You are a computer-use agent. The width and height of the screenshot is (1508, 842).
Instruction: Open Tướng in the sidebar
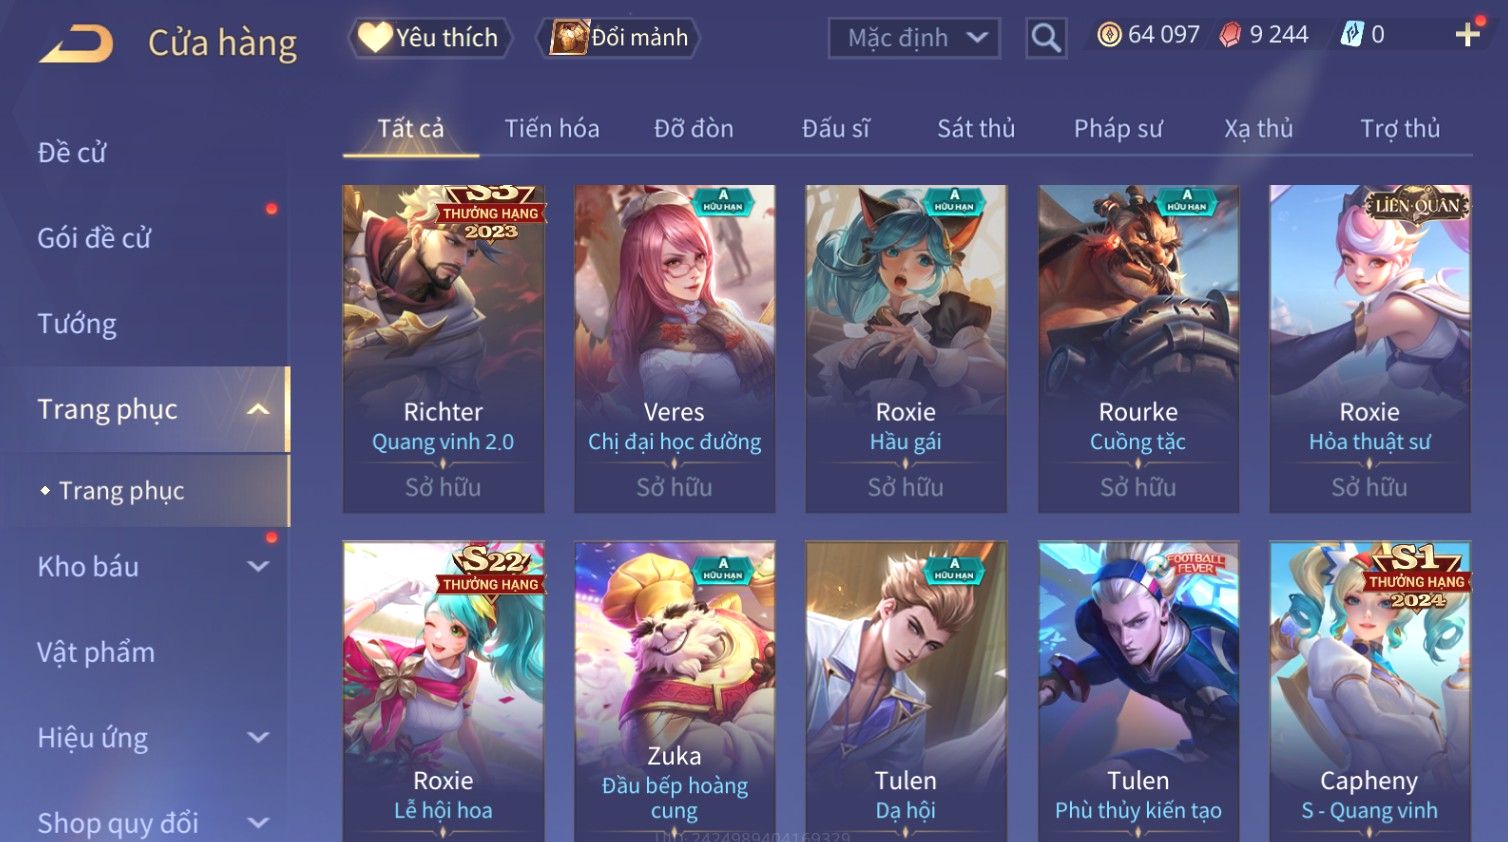click(x=77, y=324)
